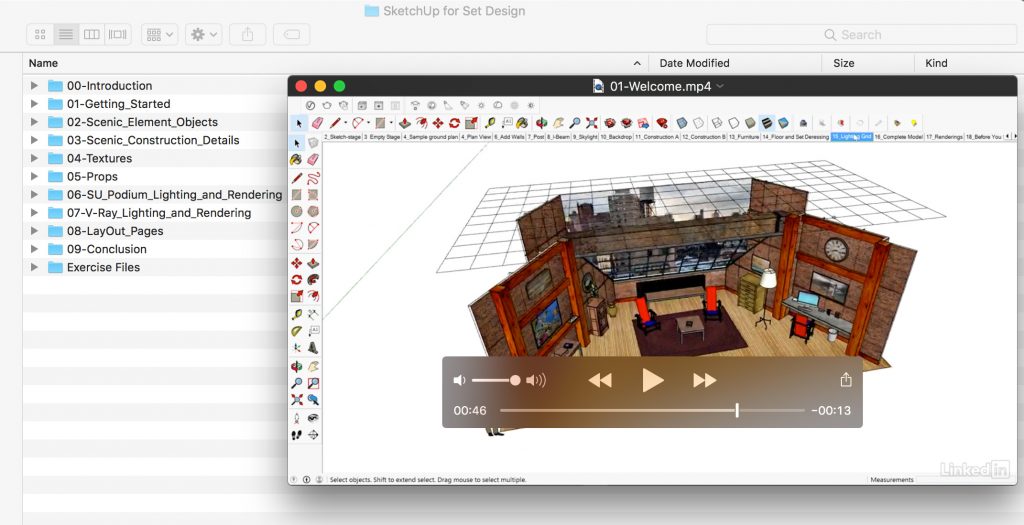1024x525 pixels.
Task: Switch Finder to icon view
Action: (40, 35)
